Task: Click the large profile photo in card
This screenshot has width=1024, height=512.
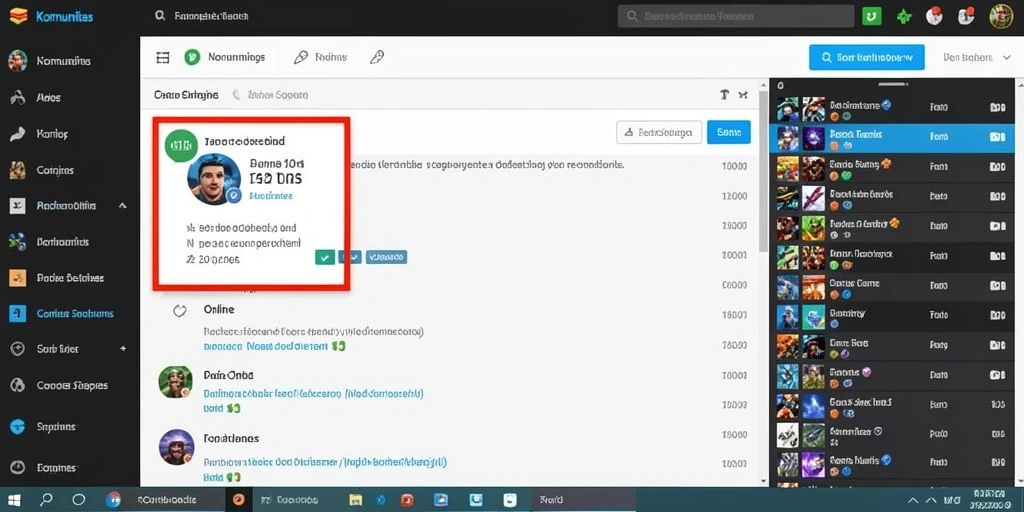Action: point(214,179)
